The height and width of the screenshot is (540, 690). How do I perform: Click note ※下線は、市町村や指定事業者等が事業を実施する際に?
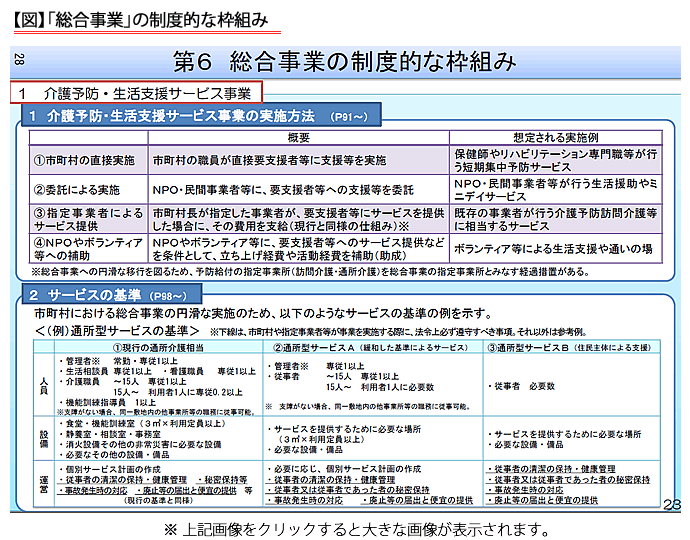(398, 332)
